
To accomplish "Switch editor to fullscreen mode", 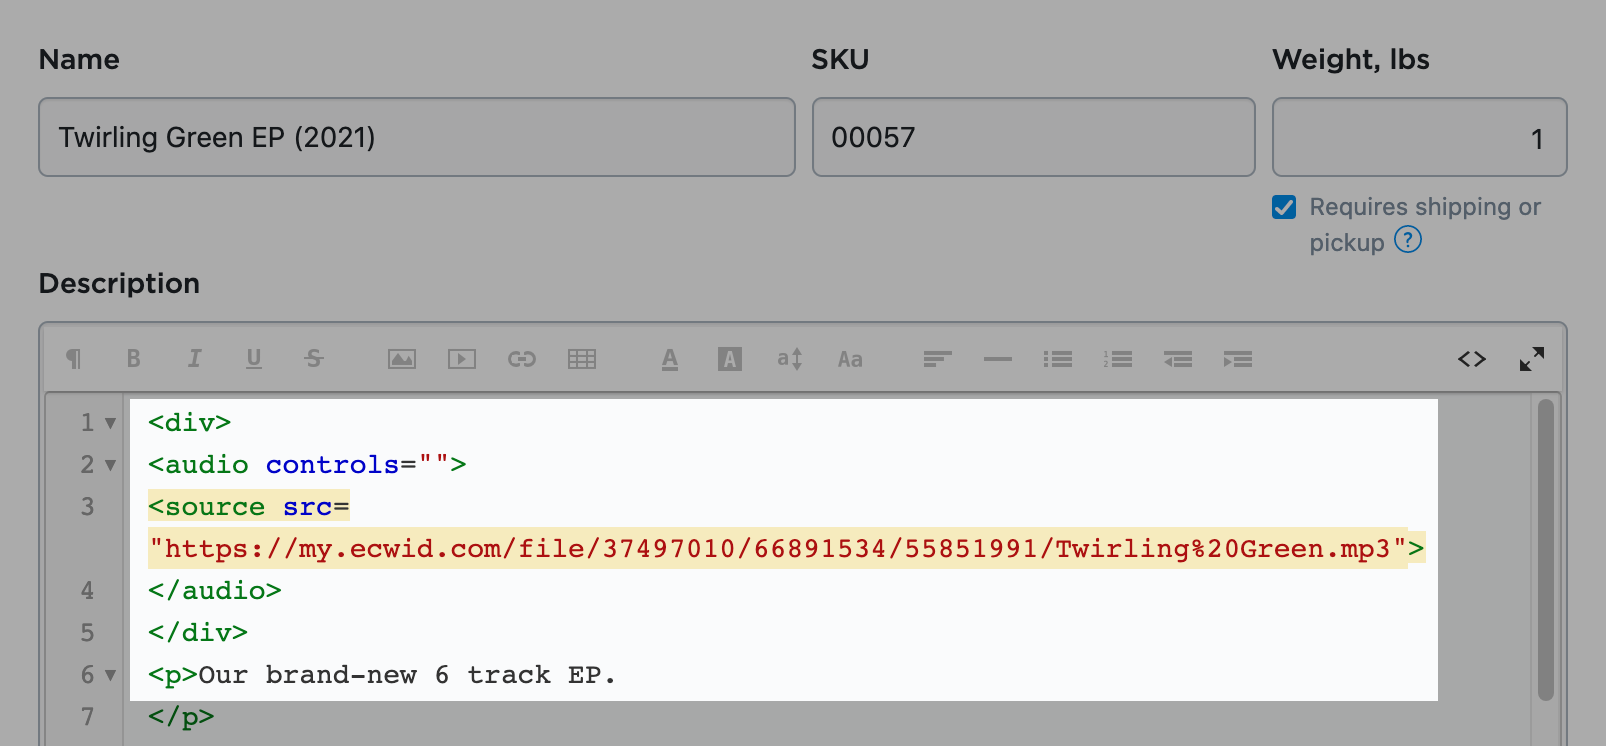I will pos(1532,359).
